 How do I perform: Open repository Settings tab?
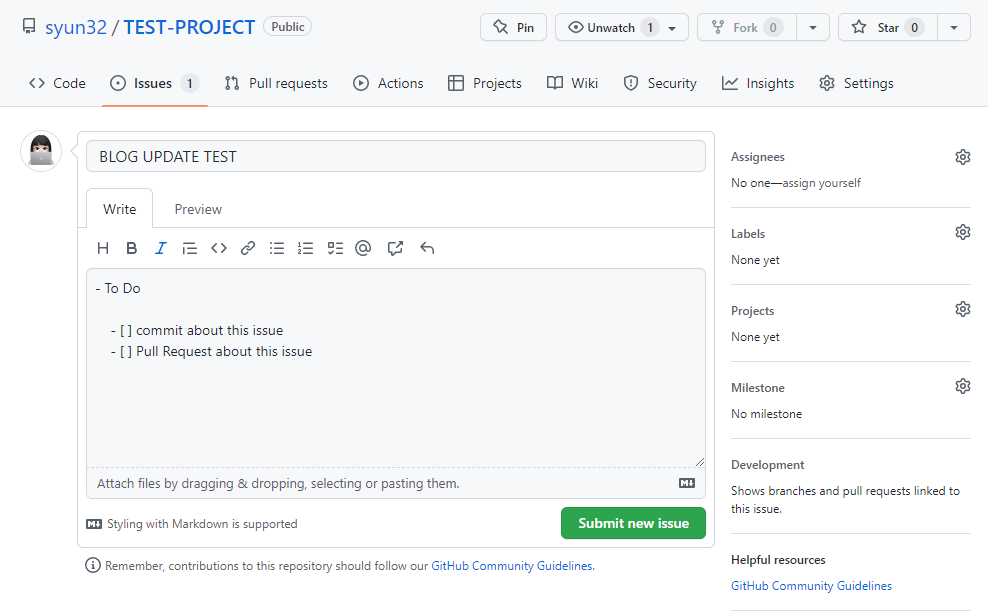coord(856,83)
